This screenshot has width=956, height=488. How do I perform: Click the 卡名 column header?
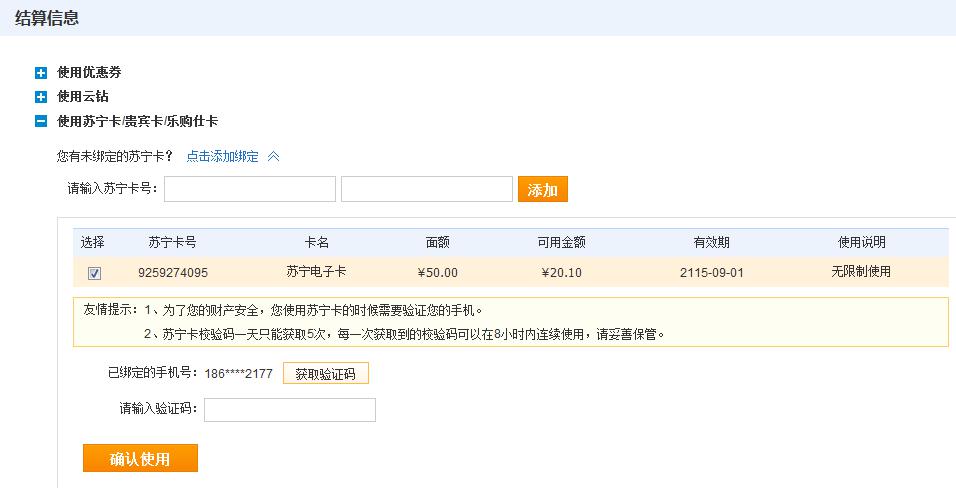316,242
